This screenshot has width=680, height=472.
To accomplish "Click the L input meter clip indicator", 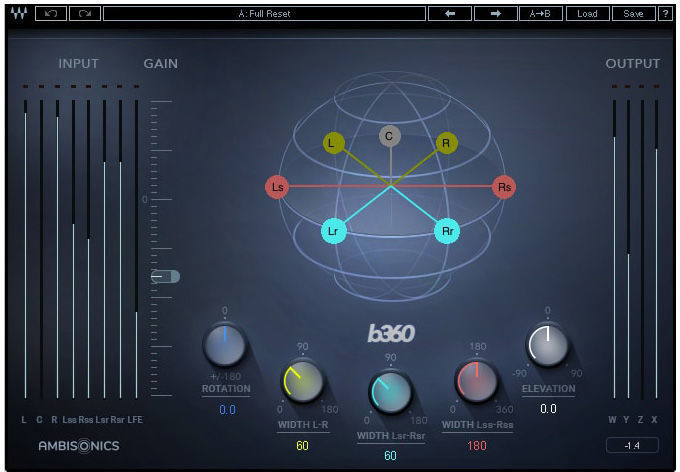I will point(25,86).
